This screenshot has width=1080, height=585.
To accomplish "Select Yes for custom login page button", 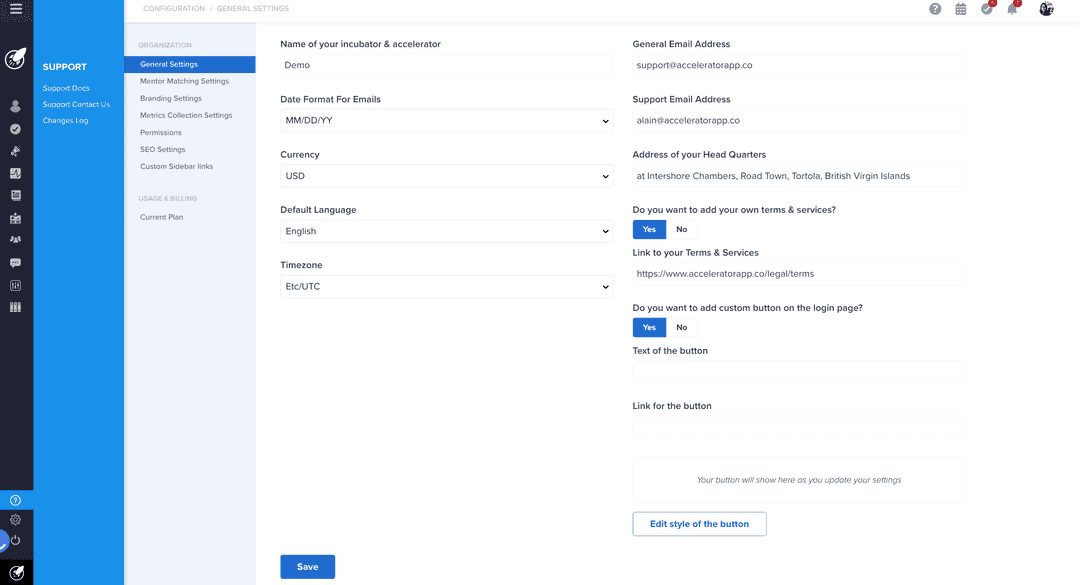I will [649, 327].
